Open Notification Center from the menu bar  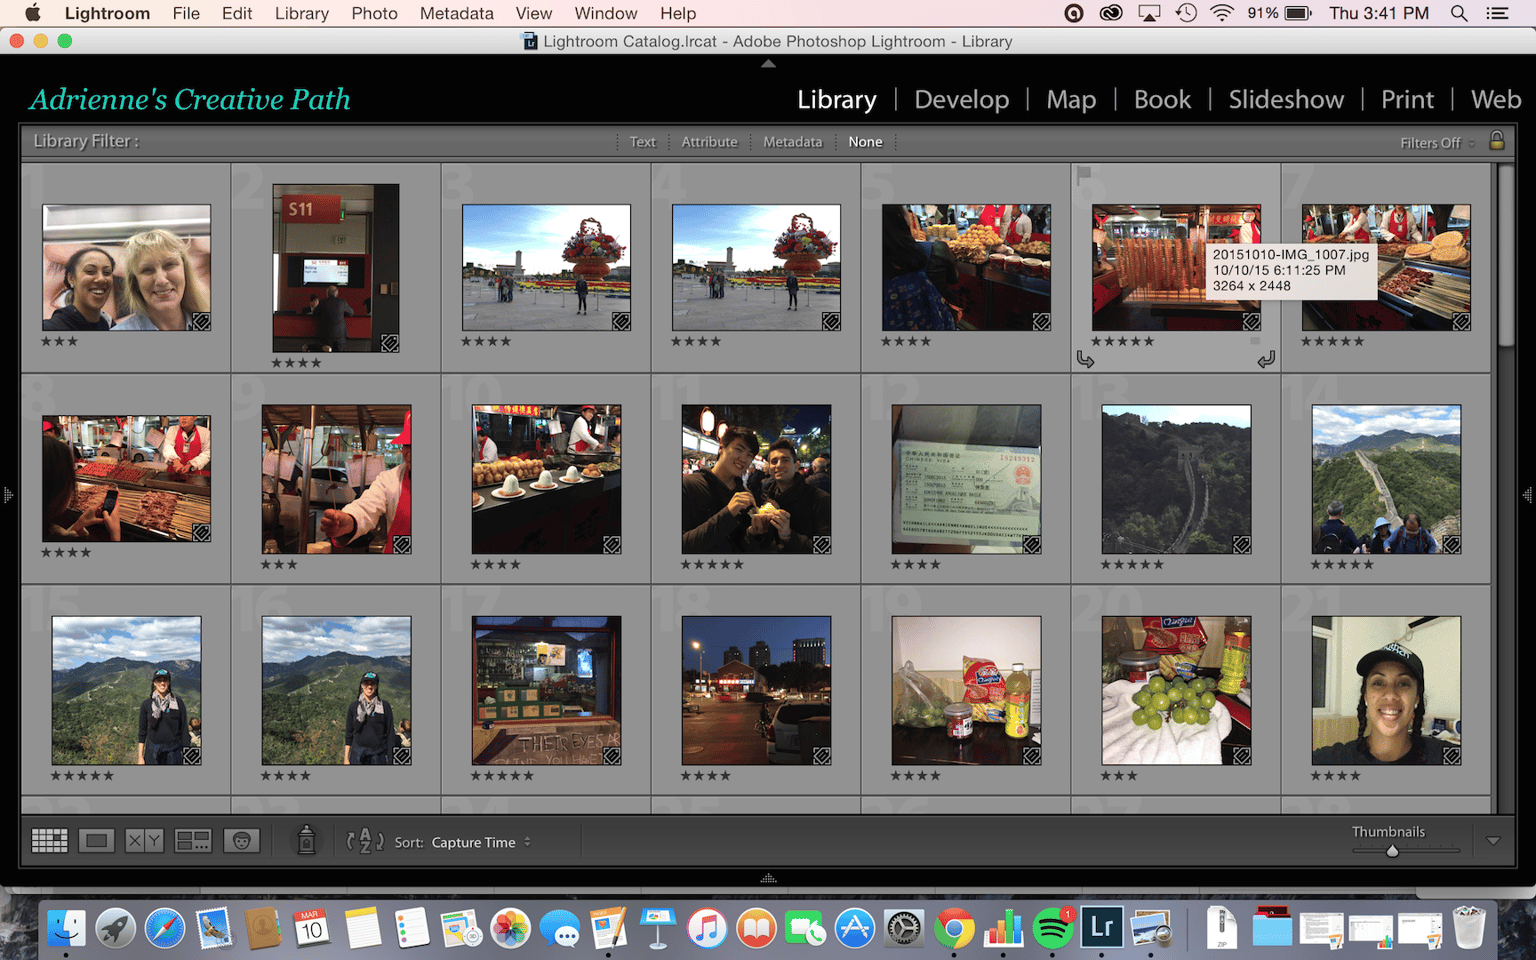(x=1497, y=13)
